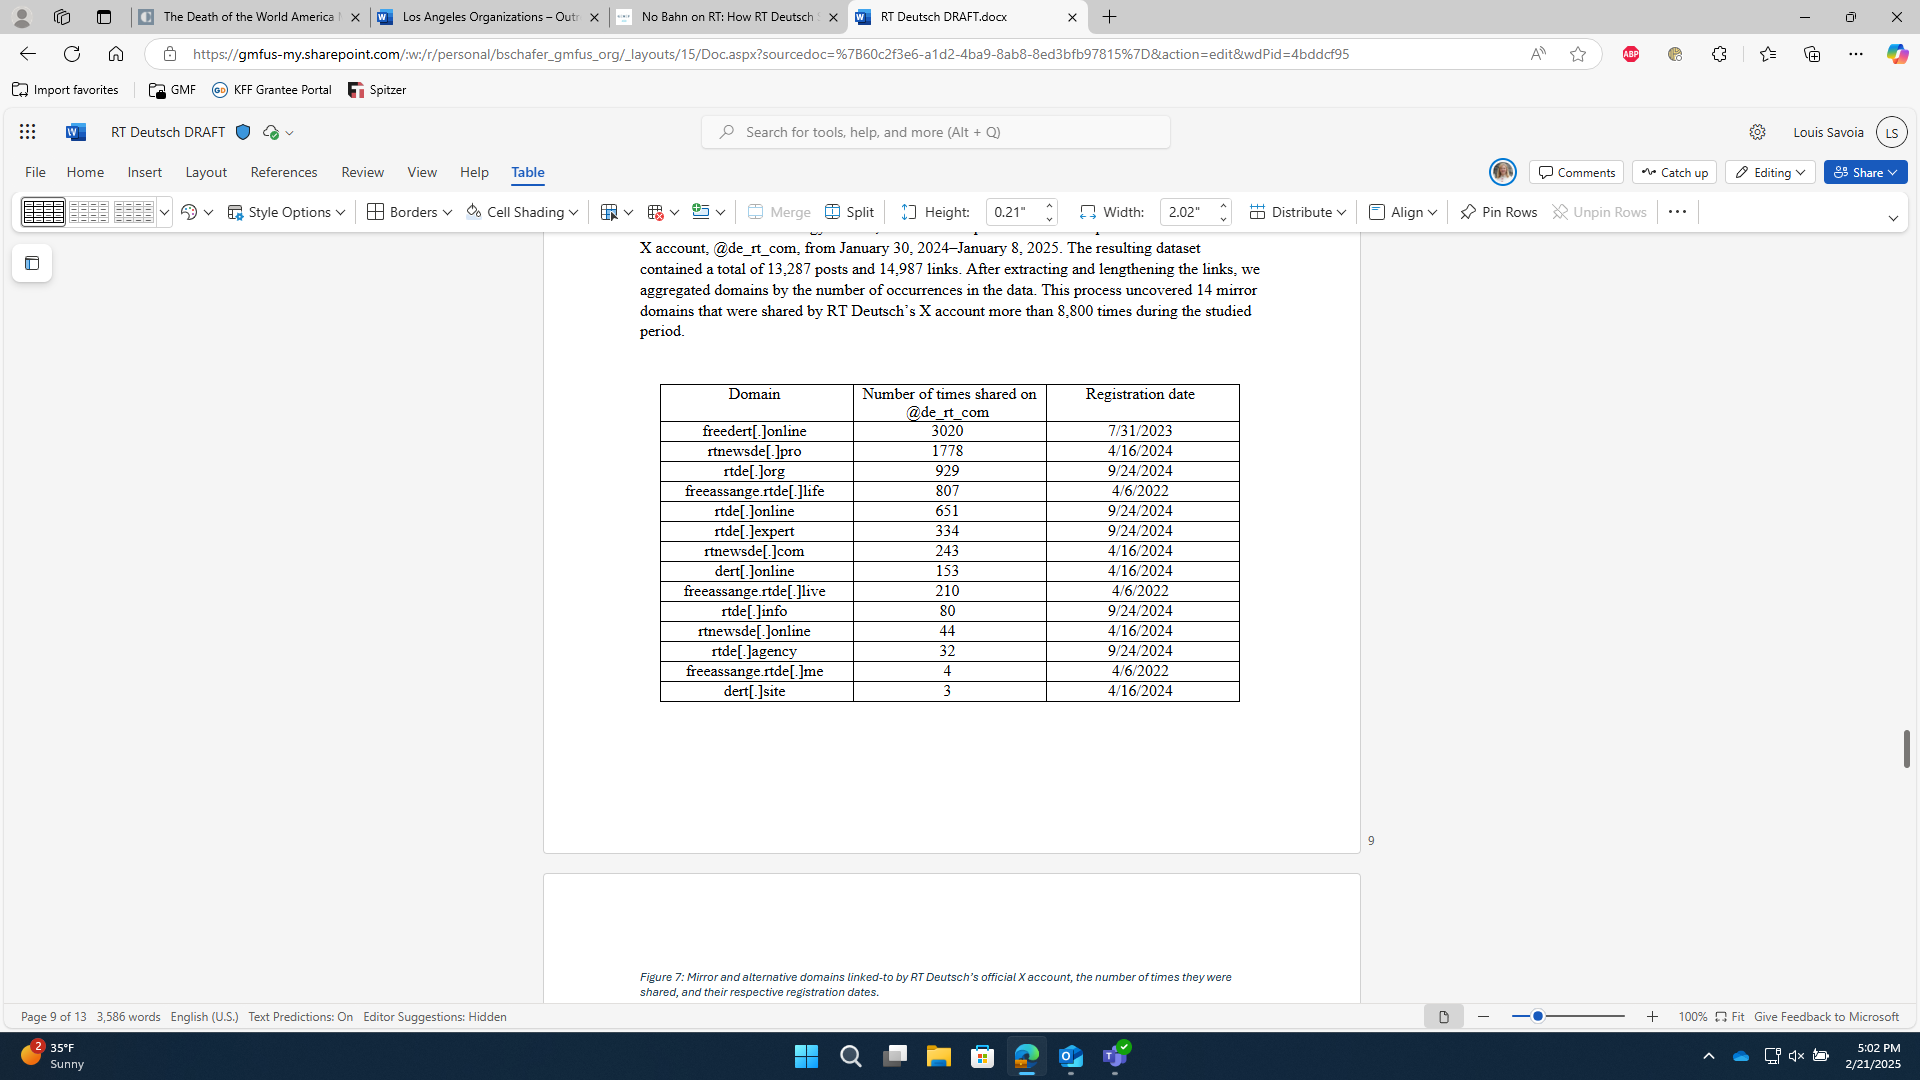Switch to the Layout tab
The height and width of the screenshot is (1080, 1920).
coord(206,172)
